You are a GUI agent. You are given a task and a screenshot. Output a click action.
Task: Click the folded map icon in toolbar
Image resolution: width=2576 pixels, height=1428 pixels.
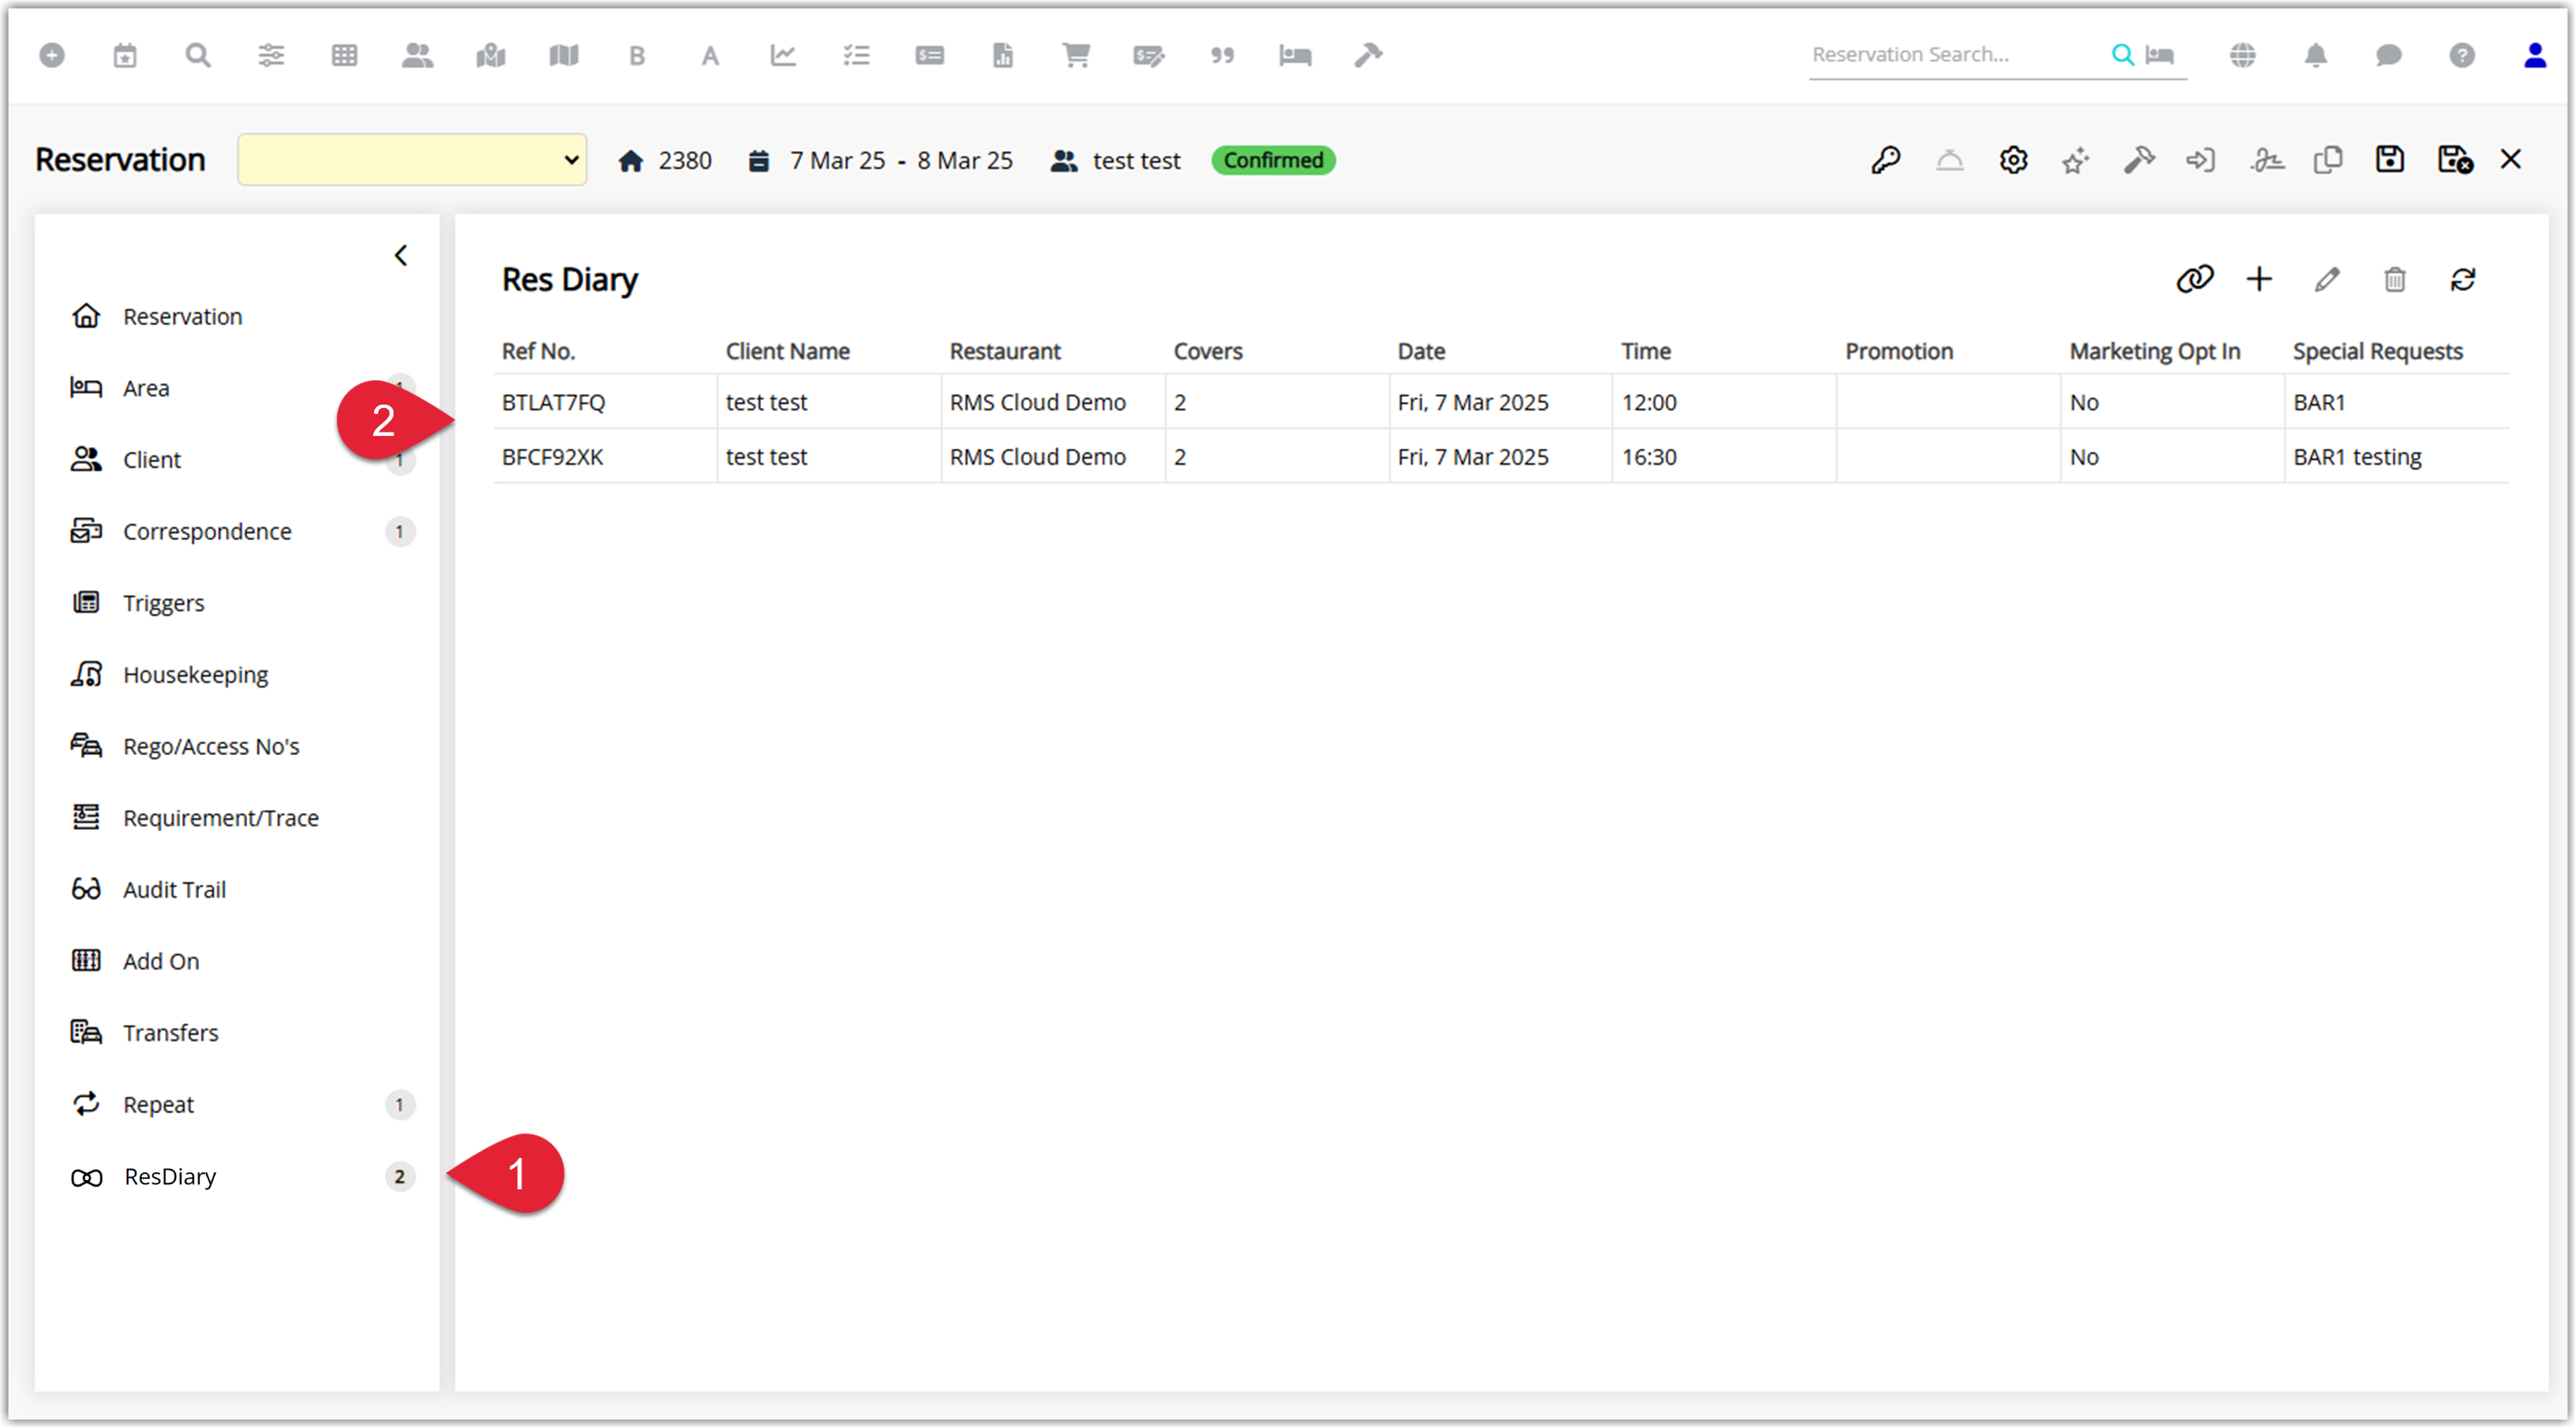tap(564, 55)
